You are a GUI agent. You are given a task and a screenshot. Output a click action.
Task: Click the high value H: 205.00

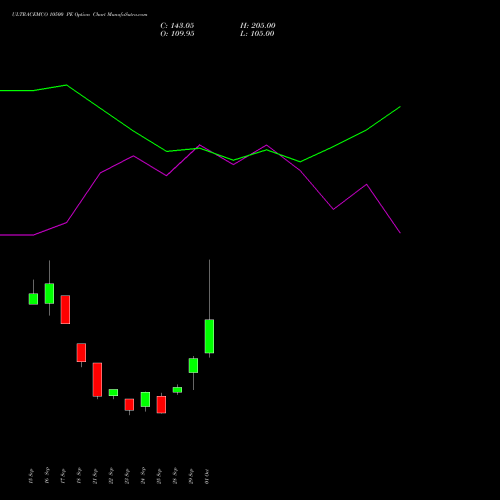coord(257,26)
